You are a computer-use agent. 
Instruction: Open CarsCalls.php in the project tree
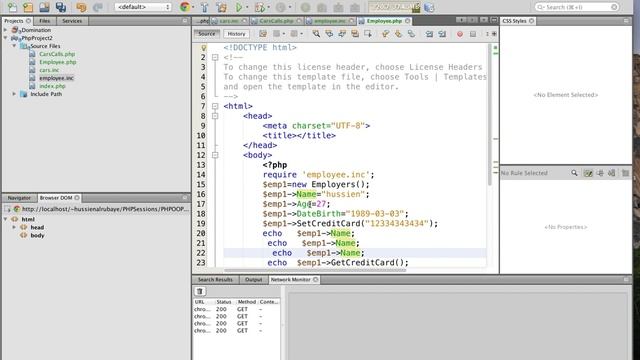(x=57, y=54)
